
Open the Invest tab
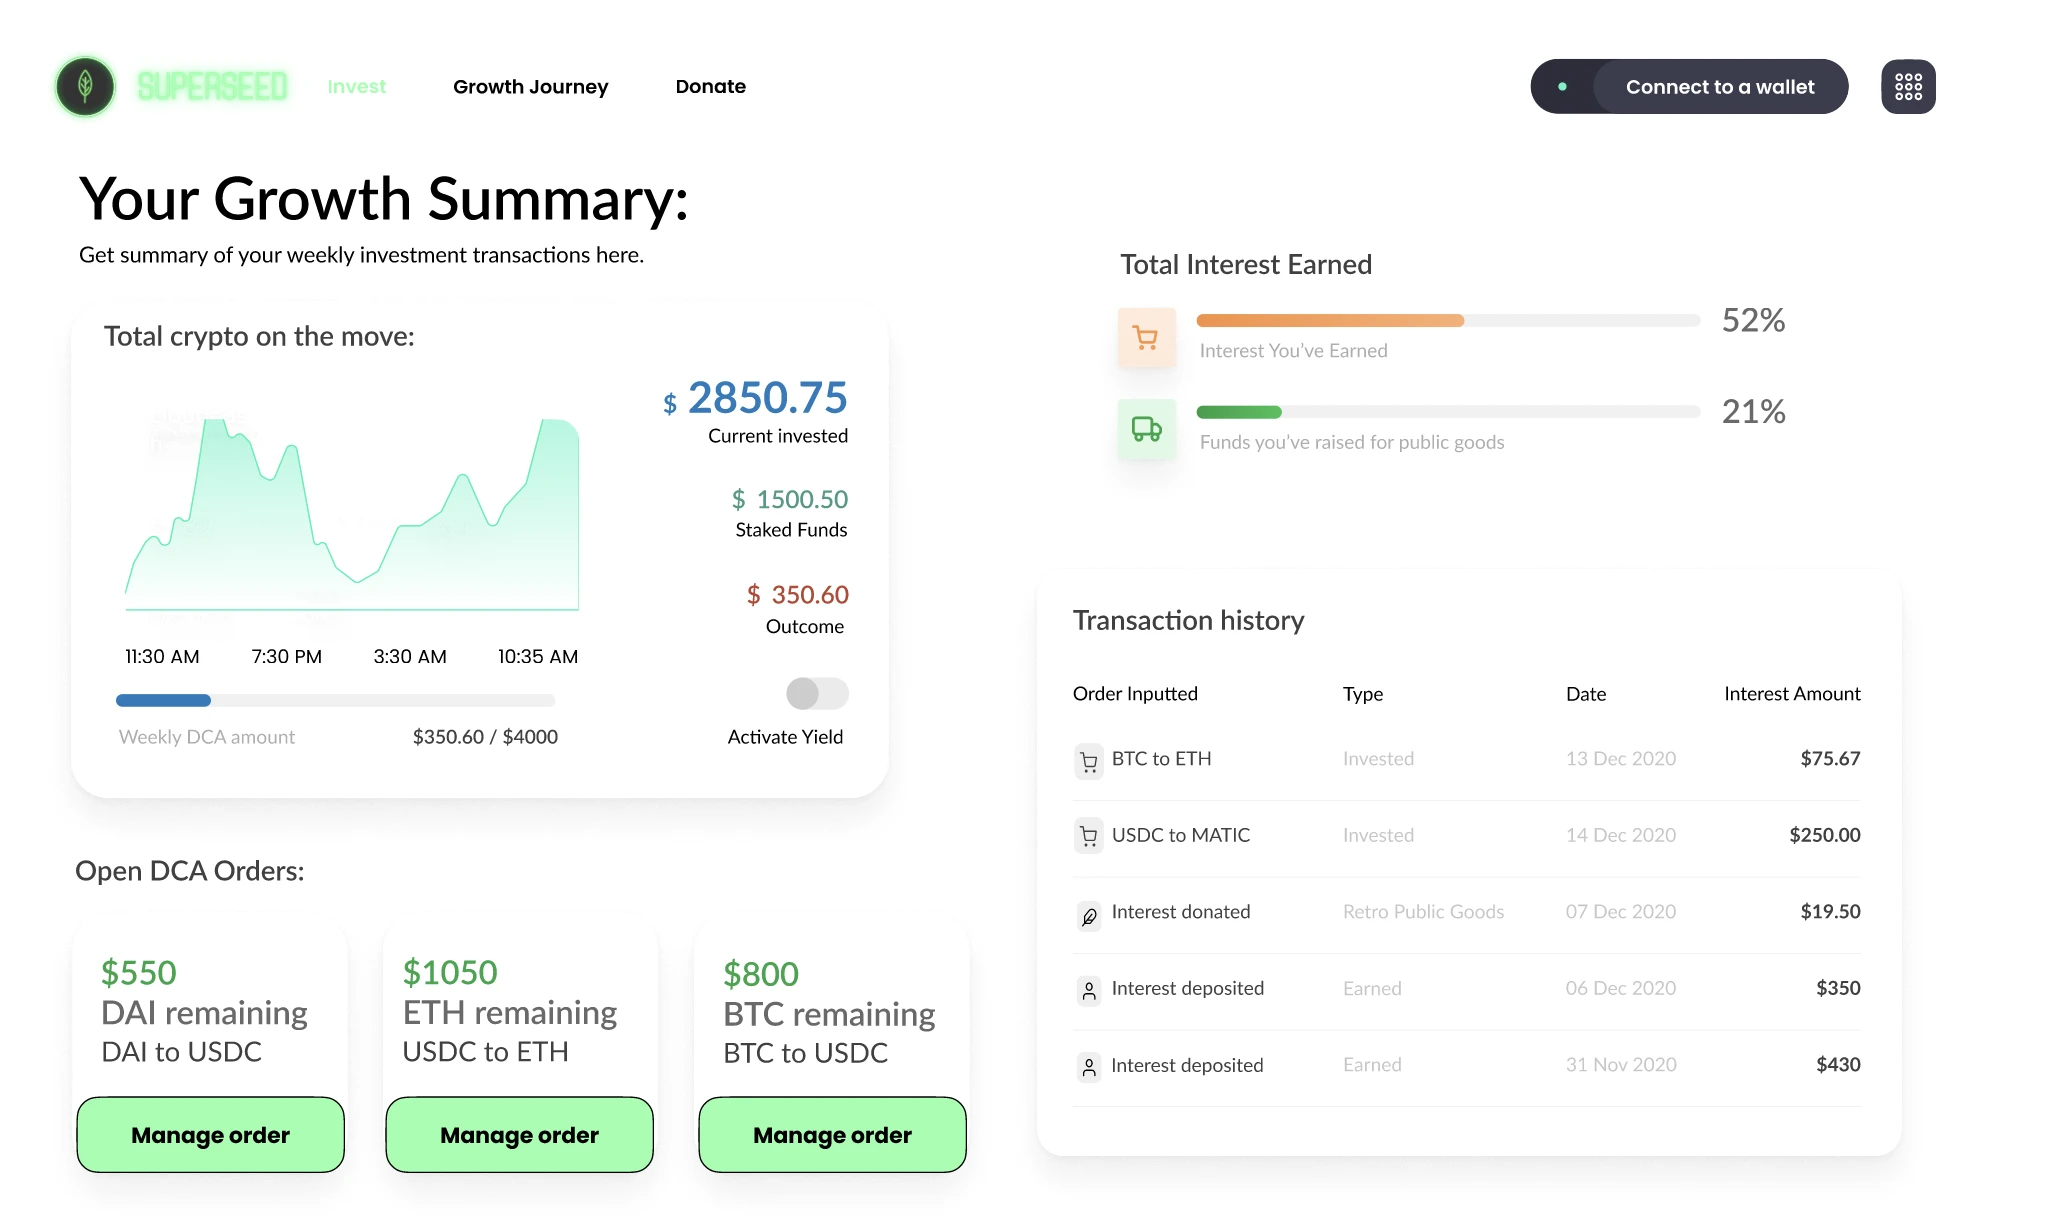356,86
